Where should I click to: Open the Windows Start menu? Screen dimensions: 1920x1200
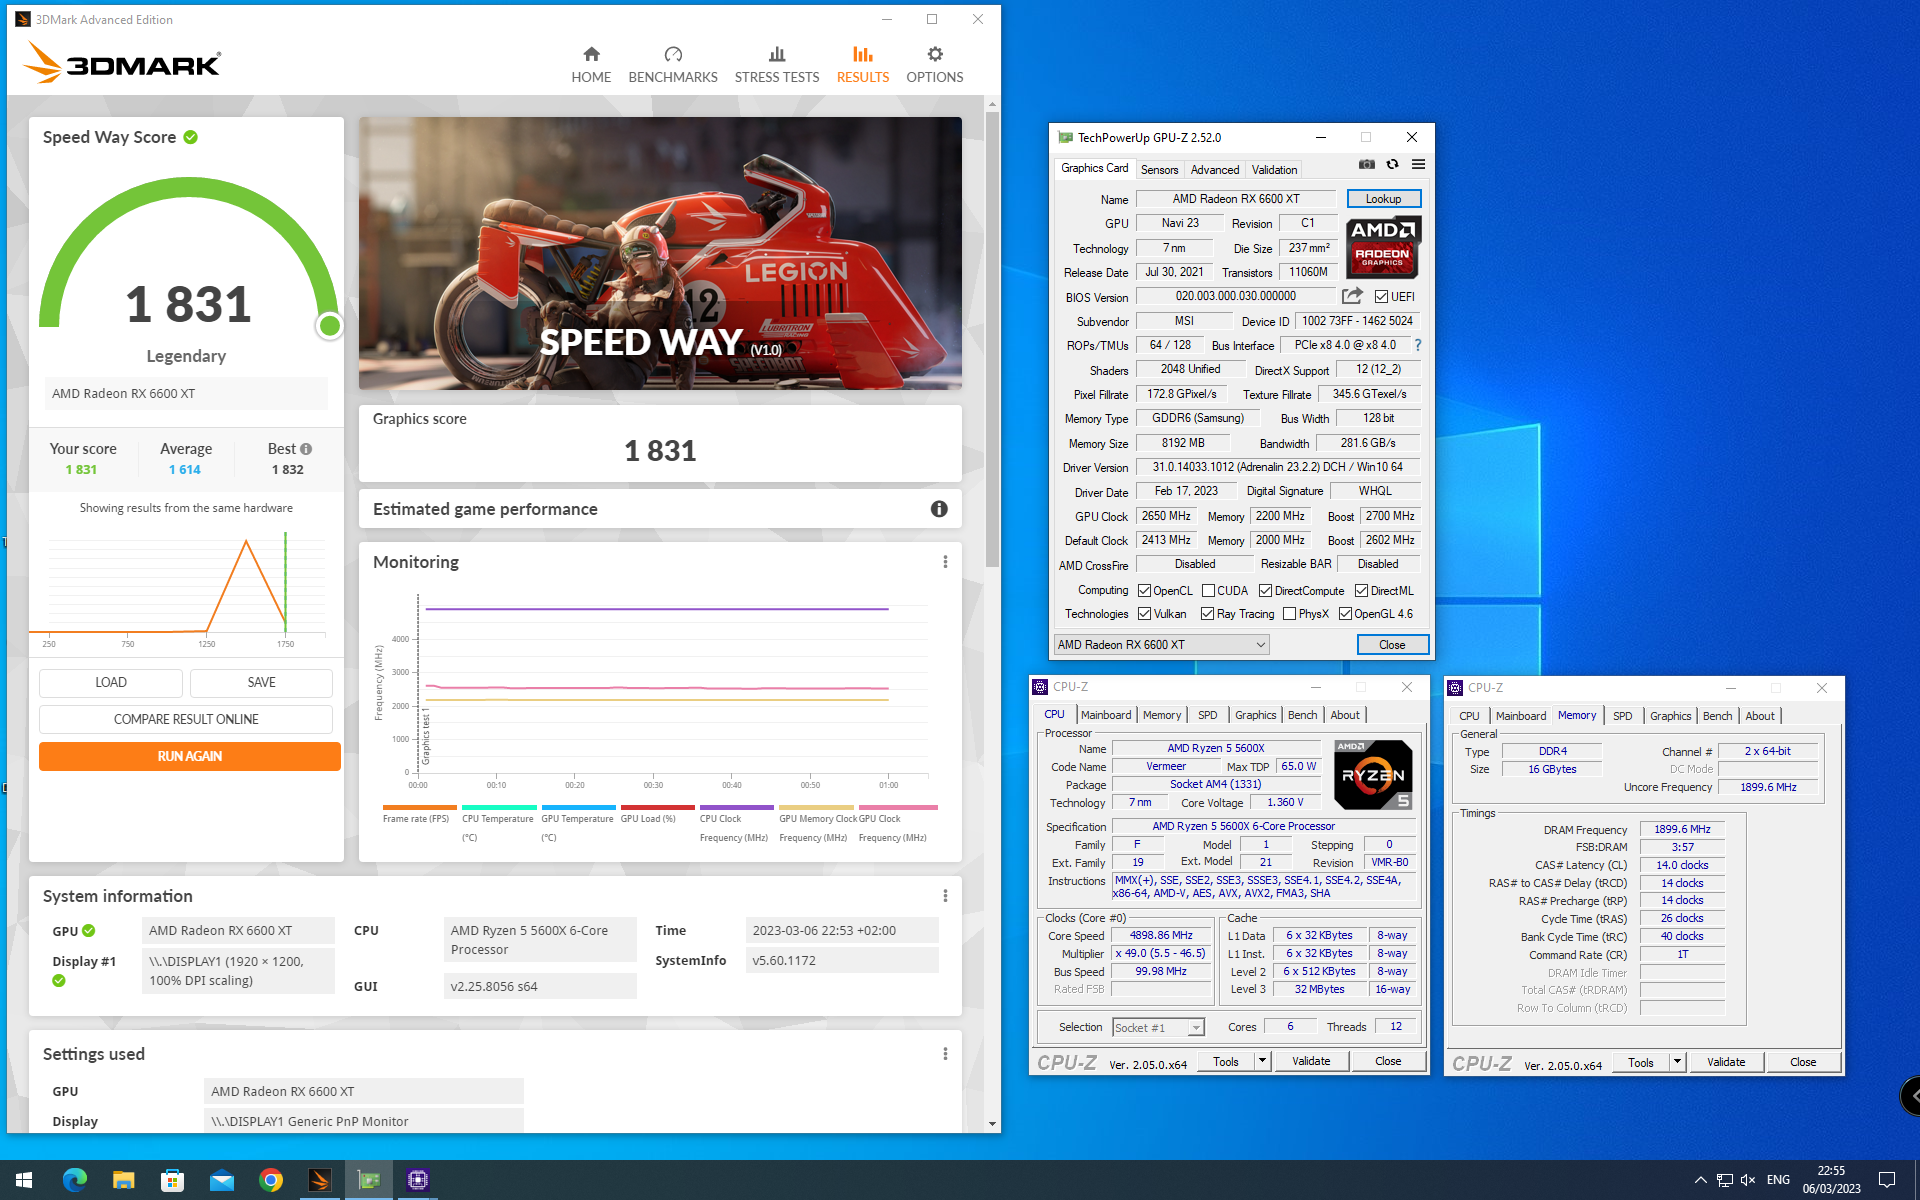(x=24, y=1180)
